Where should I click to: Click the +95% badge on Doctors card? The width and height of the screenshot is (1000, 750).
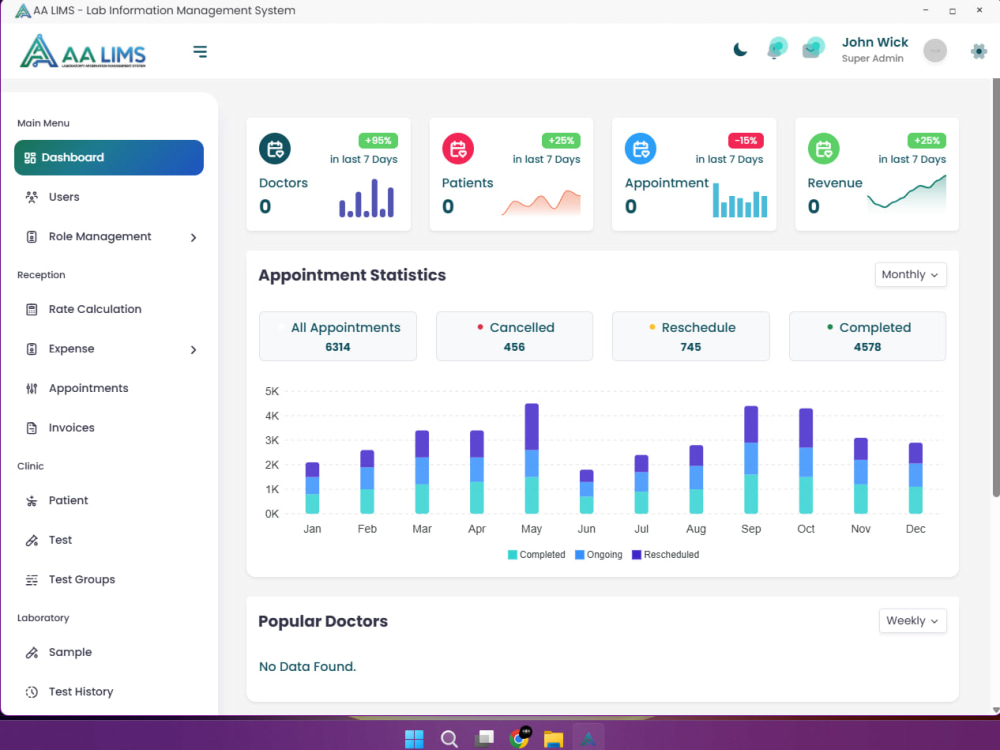[378, 140]
